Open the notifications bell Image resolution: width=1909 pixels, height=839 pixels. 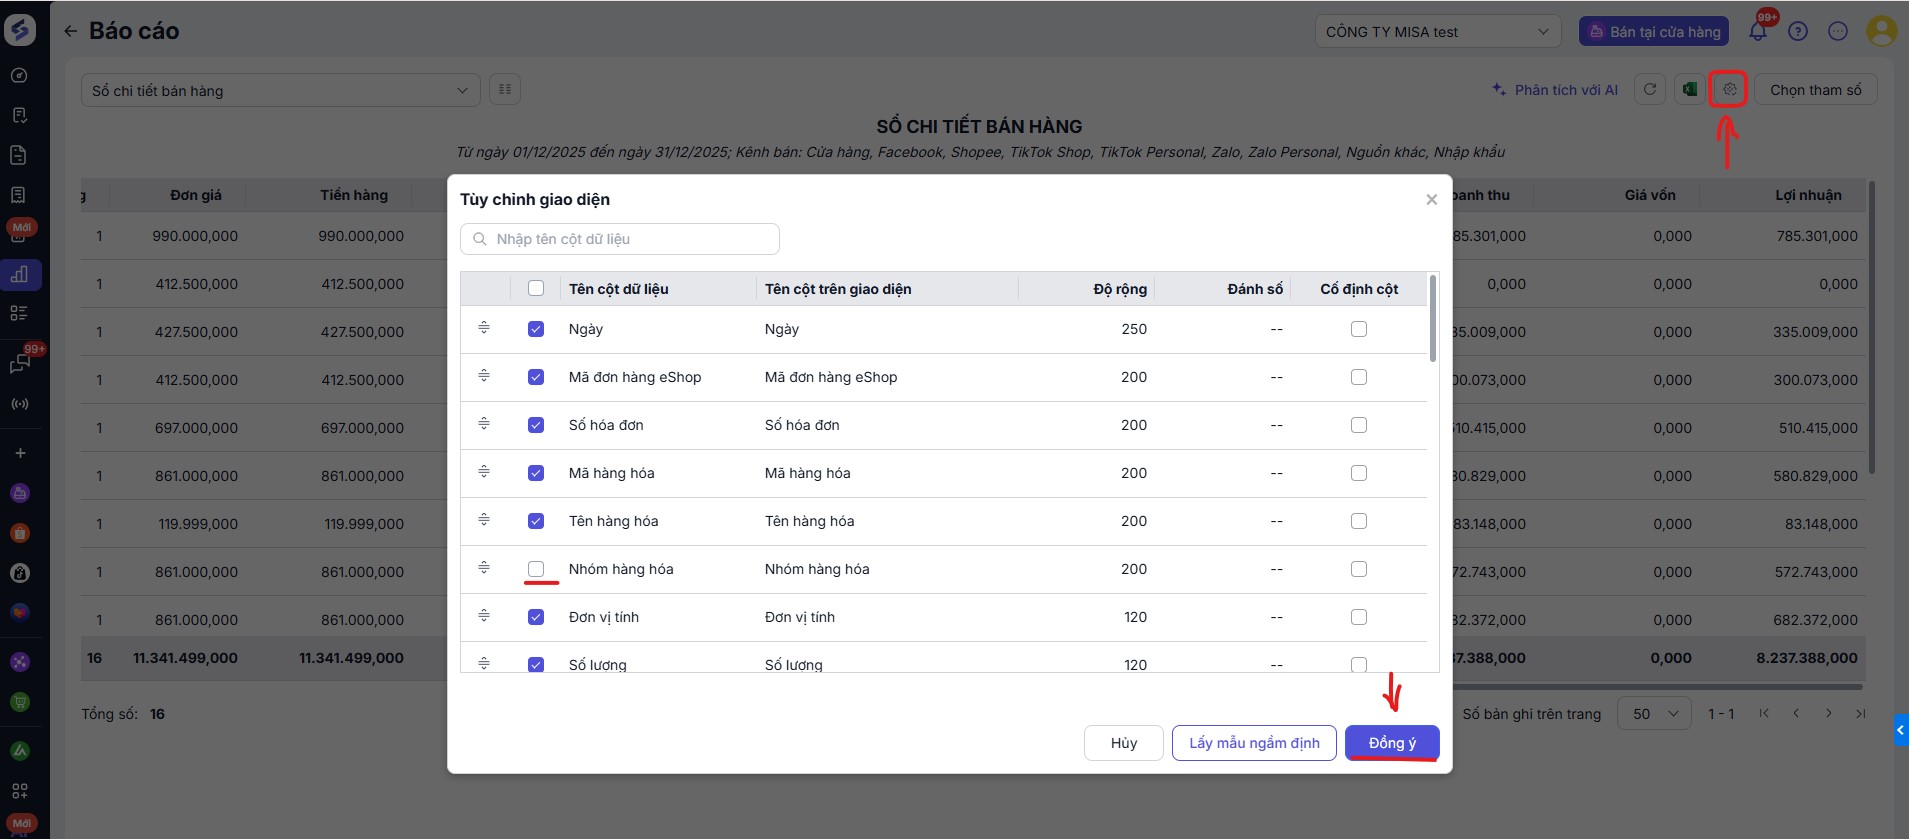tap(1758, 31)
